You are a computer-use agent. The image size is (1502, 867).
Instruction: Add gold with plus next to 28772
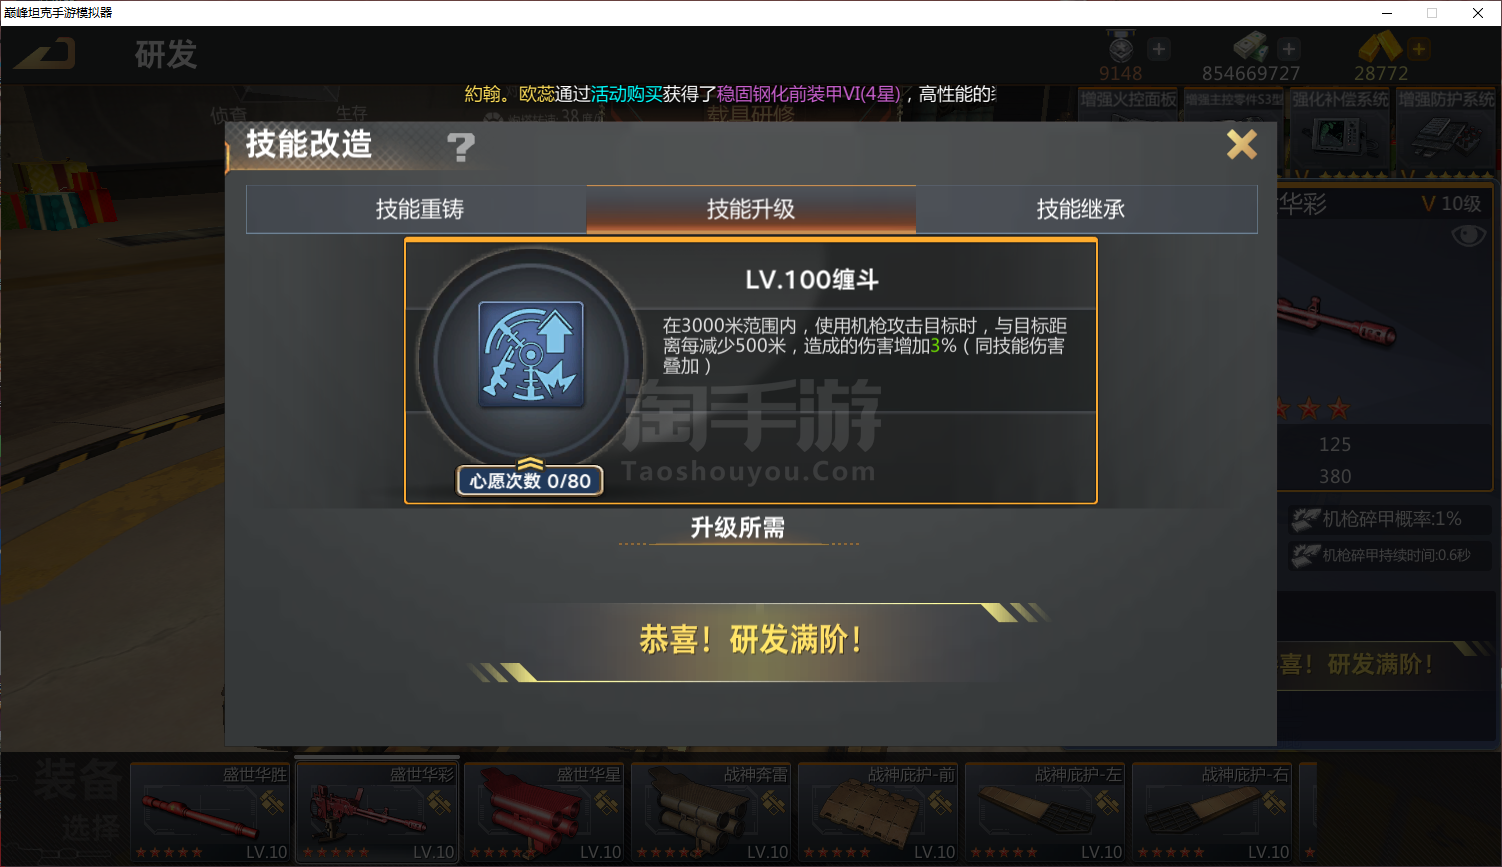[1418, 49]
